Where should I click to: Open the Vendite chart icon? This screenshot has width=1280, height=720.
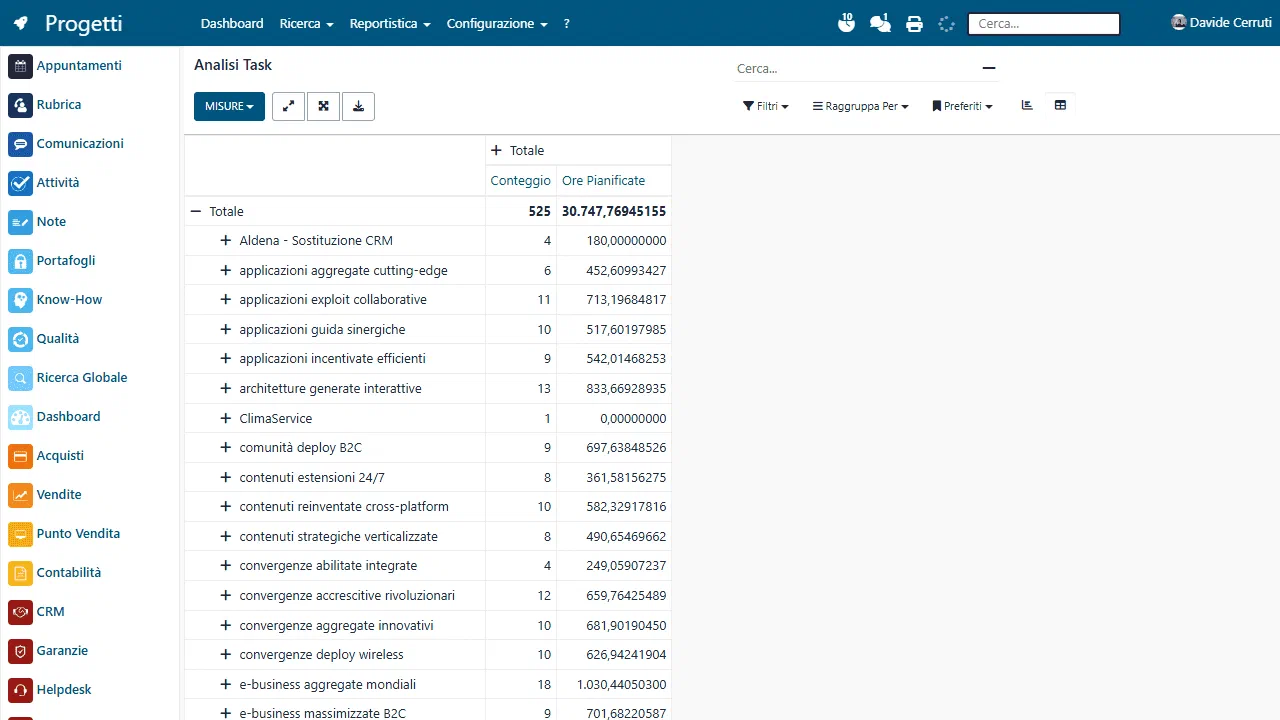(x=21, y=495)
